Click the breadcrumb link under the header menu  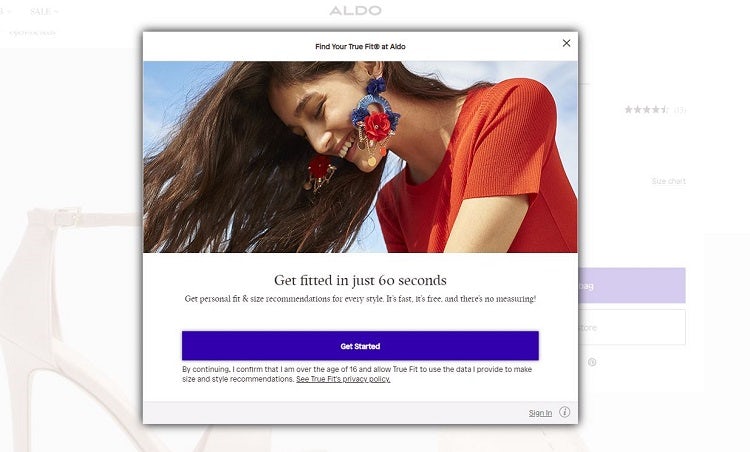32,33
